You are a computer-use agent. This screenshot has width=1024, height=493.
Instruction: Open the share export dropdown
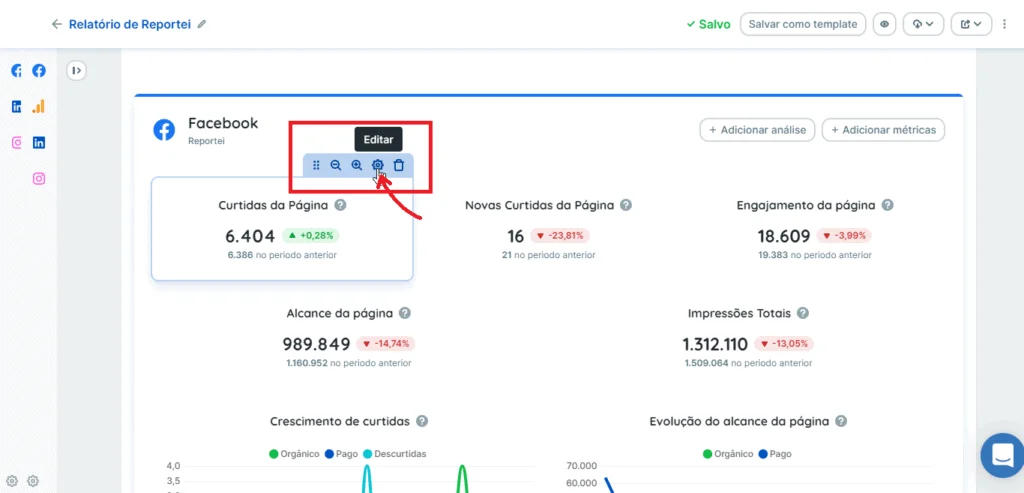971,24
